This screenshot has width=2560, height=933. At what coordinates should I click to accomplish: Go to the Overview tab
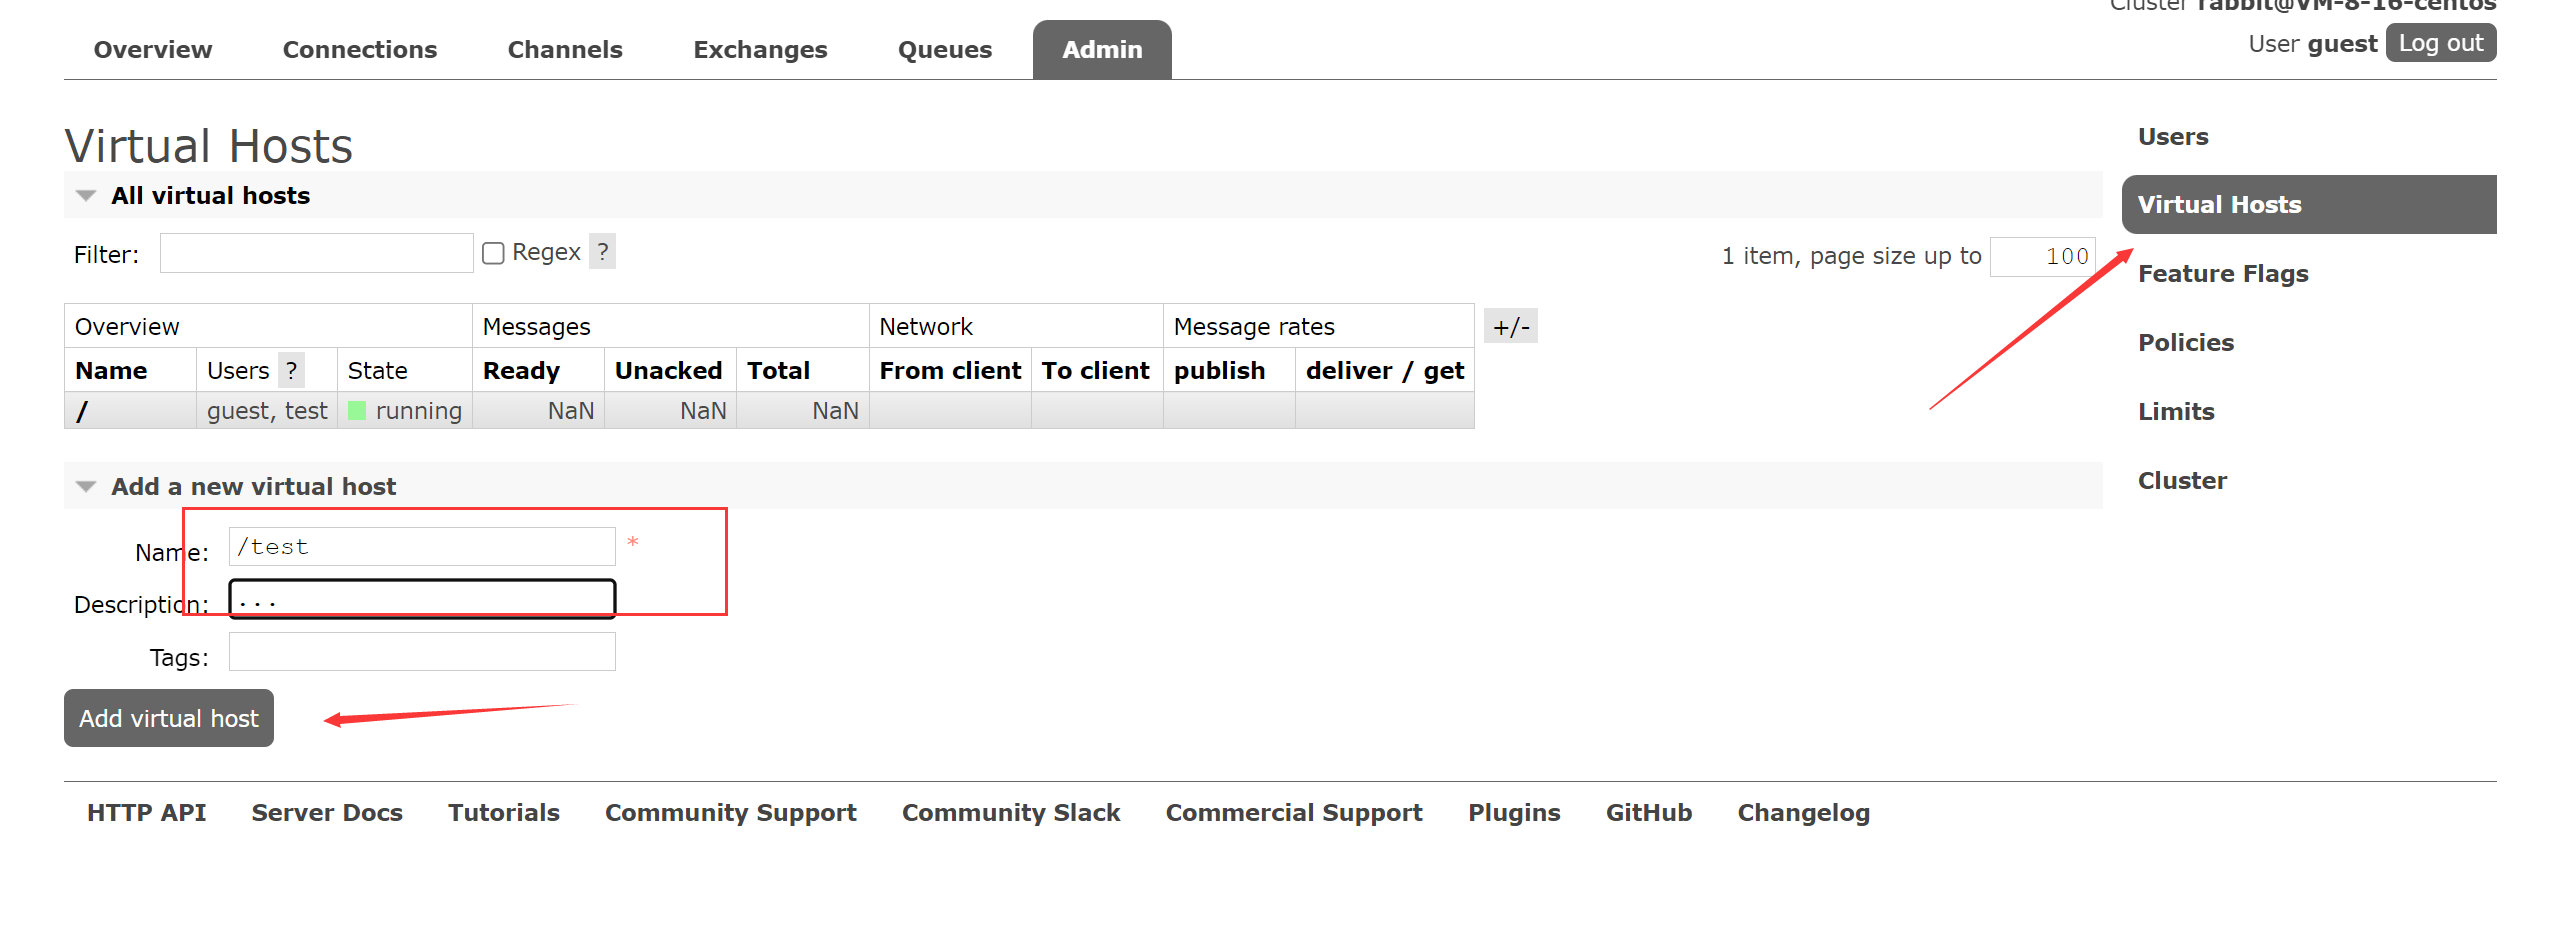[x=153, y=50]
